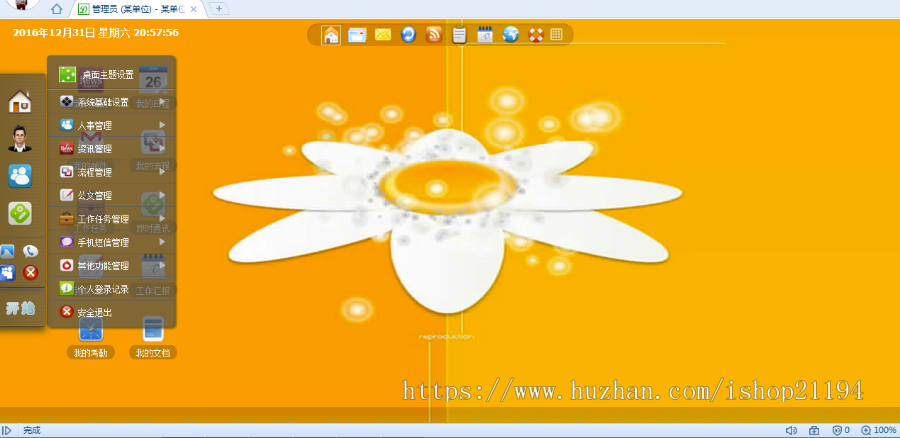Image resolution: width=900 pixels, height=438 pixels.
Task: Expand 系统基础设置 submenu arrow
Action: tap(162, 102)
